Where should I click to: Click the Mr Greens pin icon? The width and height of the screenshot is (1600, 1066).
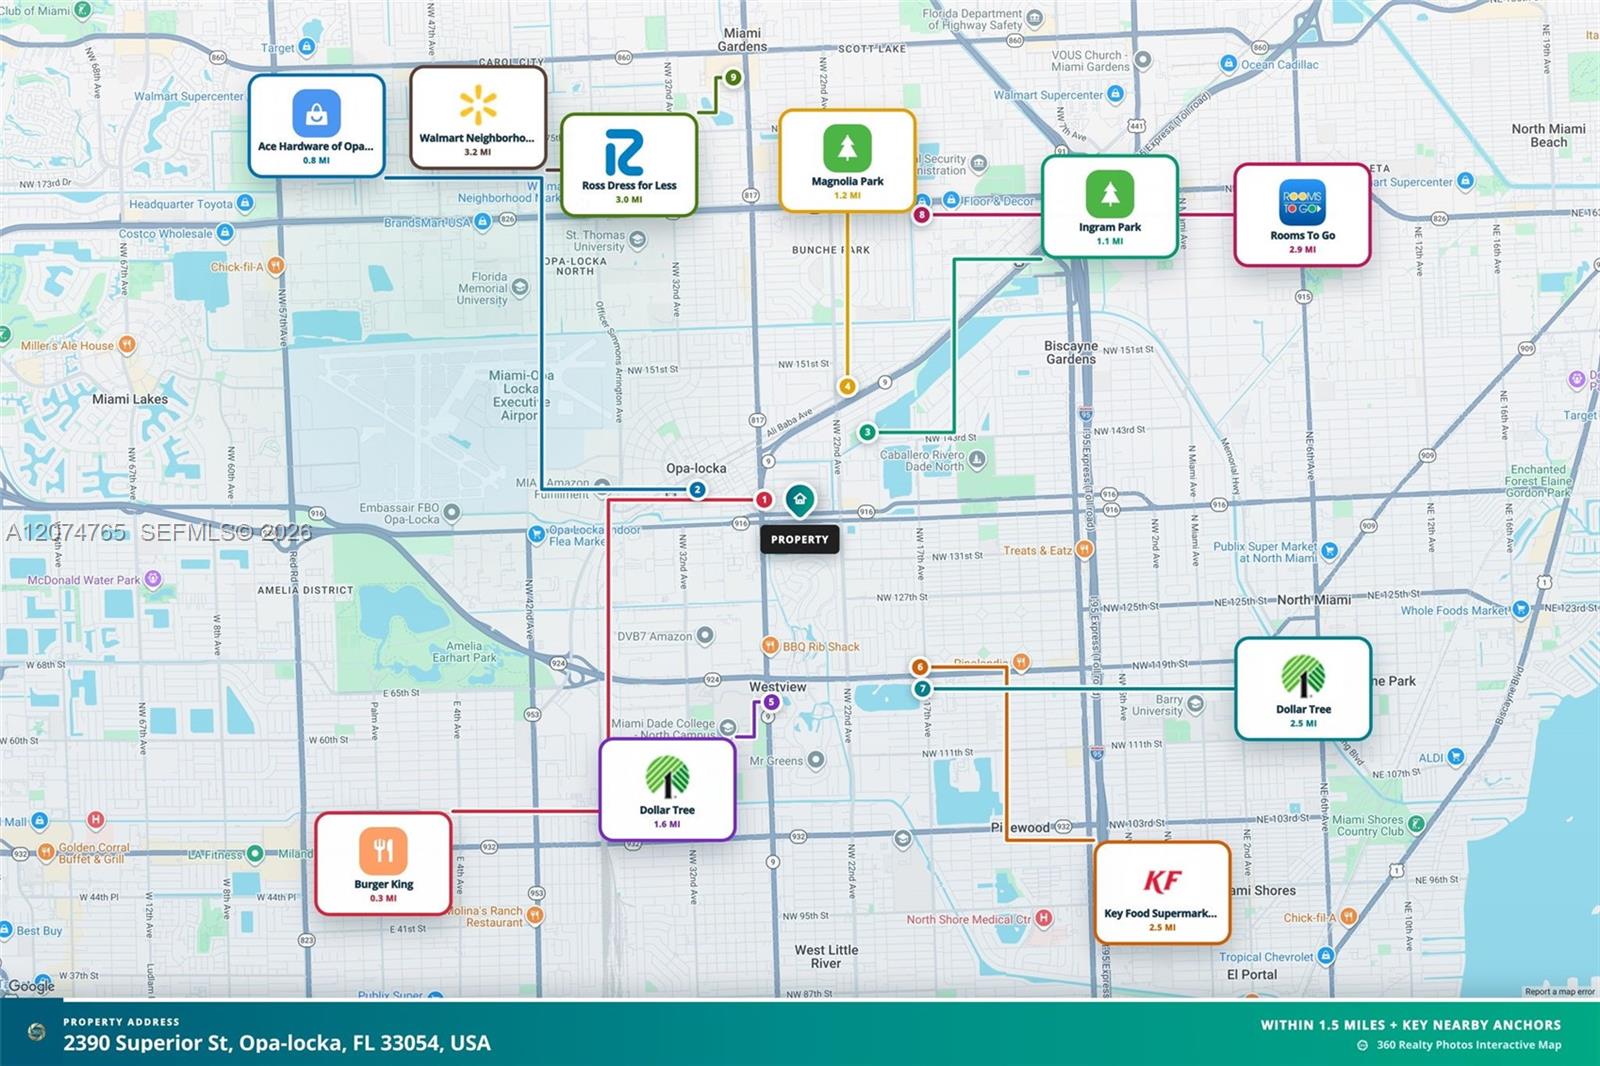click(816, 760)
